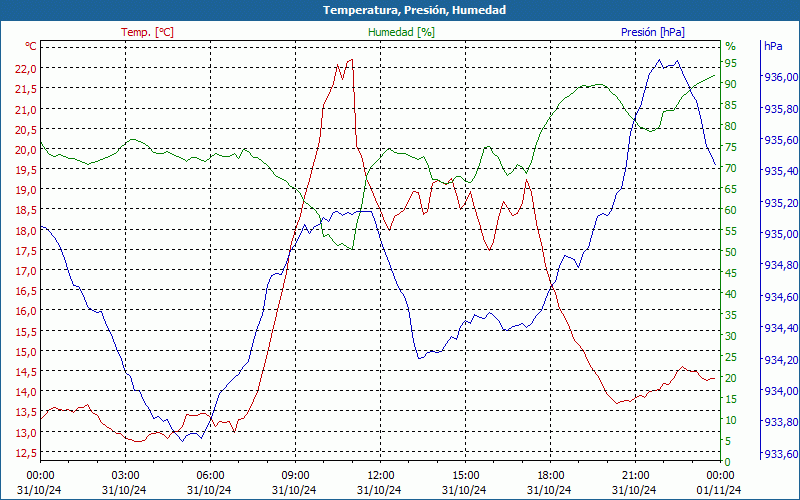Image resolution: width=800 pixels, height=500 pixels.
Task: Click the "935,20" pressure axis value
Action: click(x=780, y=203)
